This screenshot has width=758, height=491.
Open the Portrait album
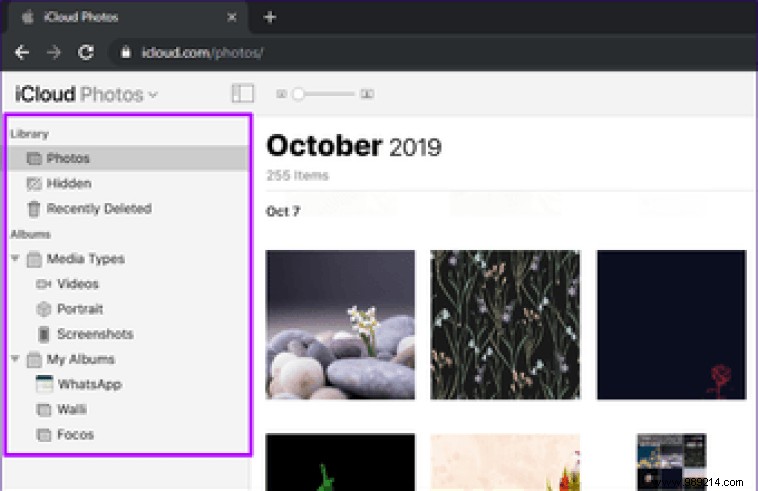click(79, 309)
